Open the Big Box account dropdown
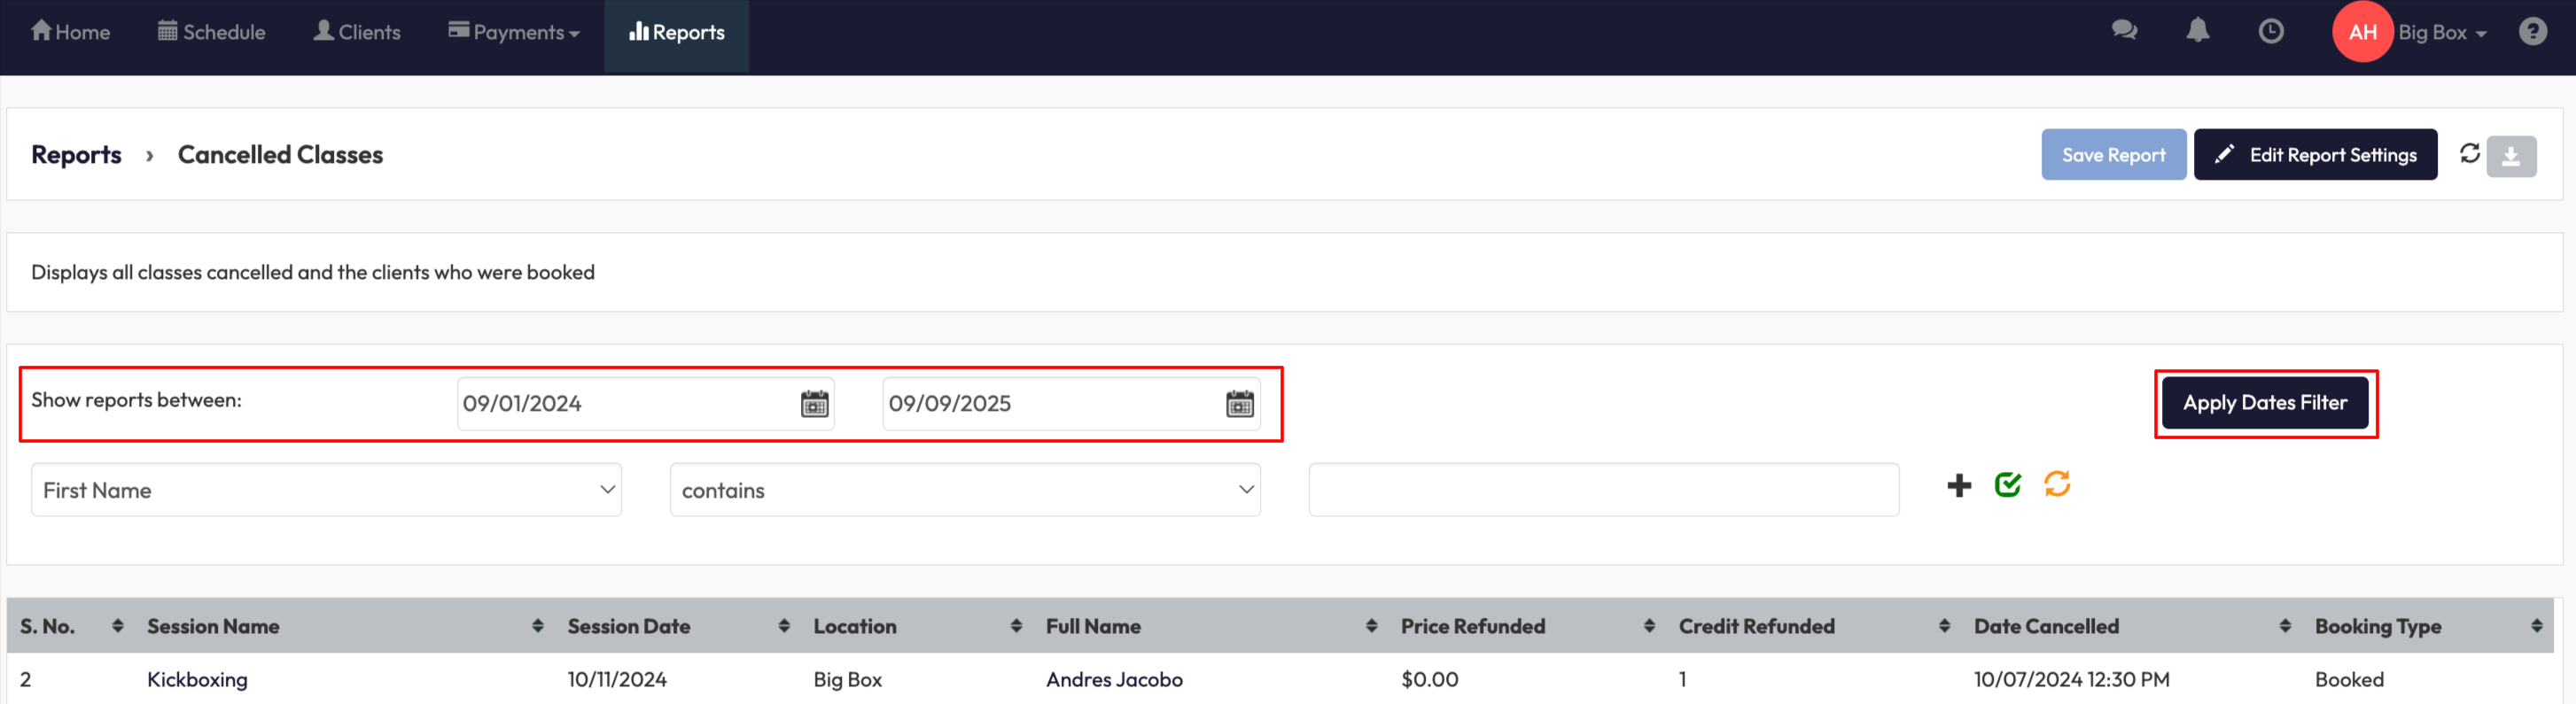This screenshot has width=2576, height=704. click(x=2441, y=33)
